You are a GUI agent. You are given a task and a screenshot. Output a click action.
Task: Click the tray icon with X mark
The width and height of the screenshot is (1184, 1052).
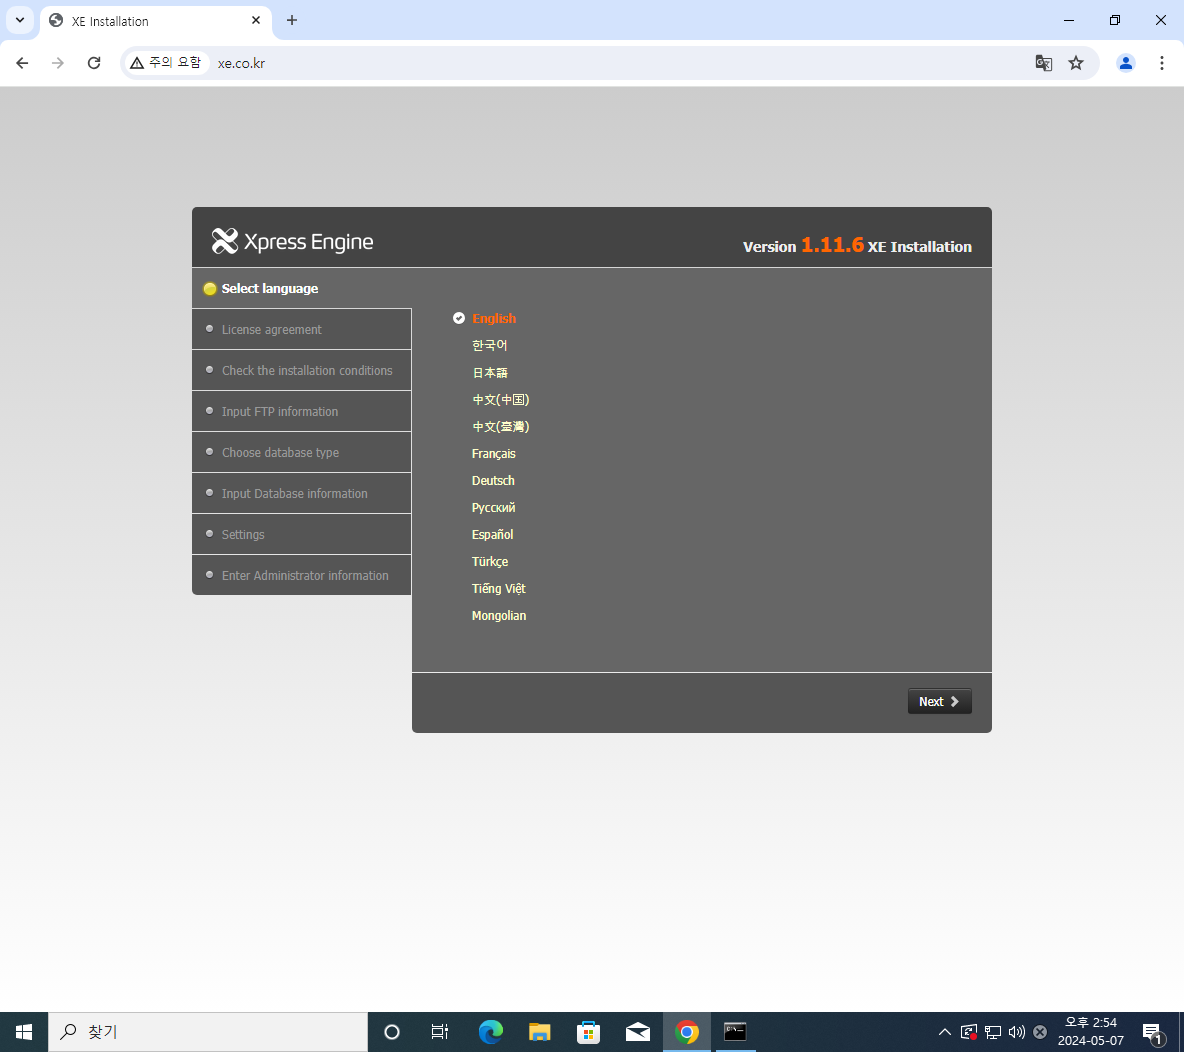click(1041, 1032)
